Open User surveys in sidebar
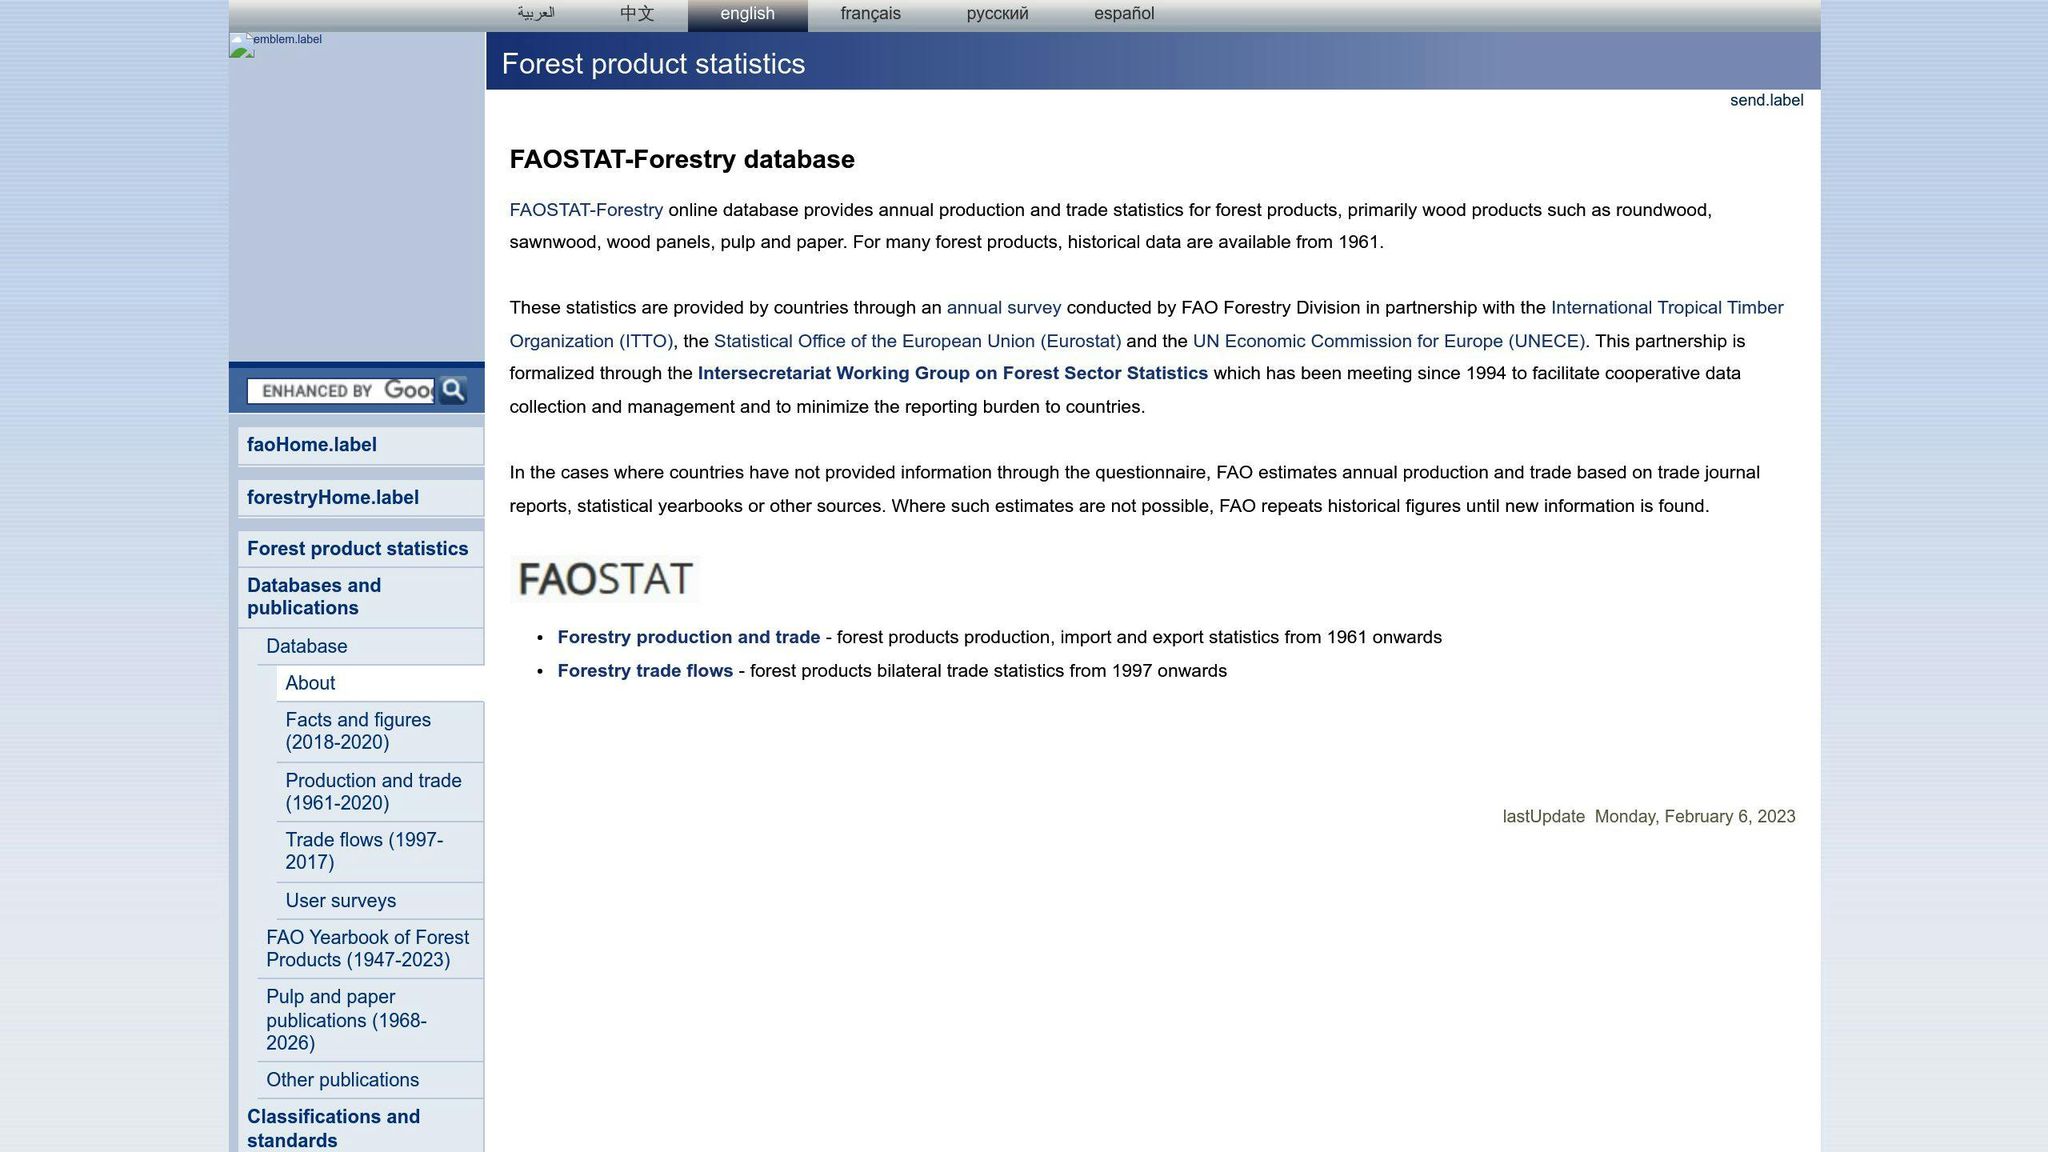Screen dimensions: 2048x1152 click(380, 901)
